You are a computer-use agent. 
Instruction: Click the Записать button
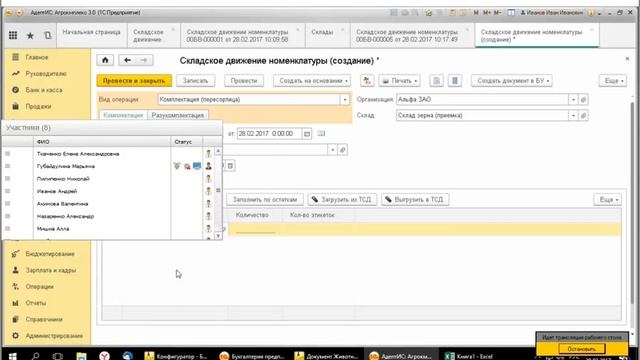(x=196, y=81)
